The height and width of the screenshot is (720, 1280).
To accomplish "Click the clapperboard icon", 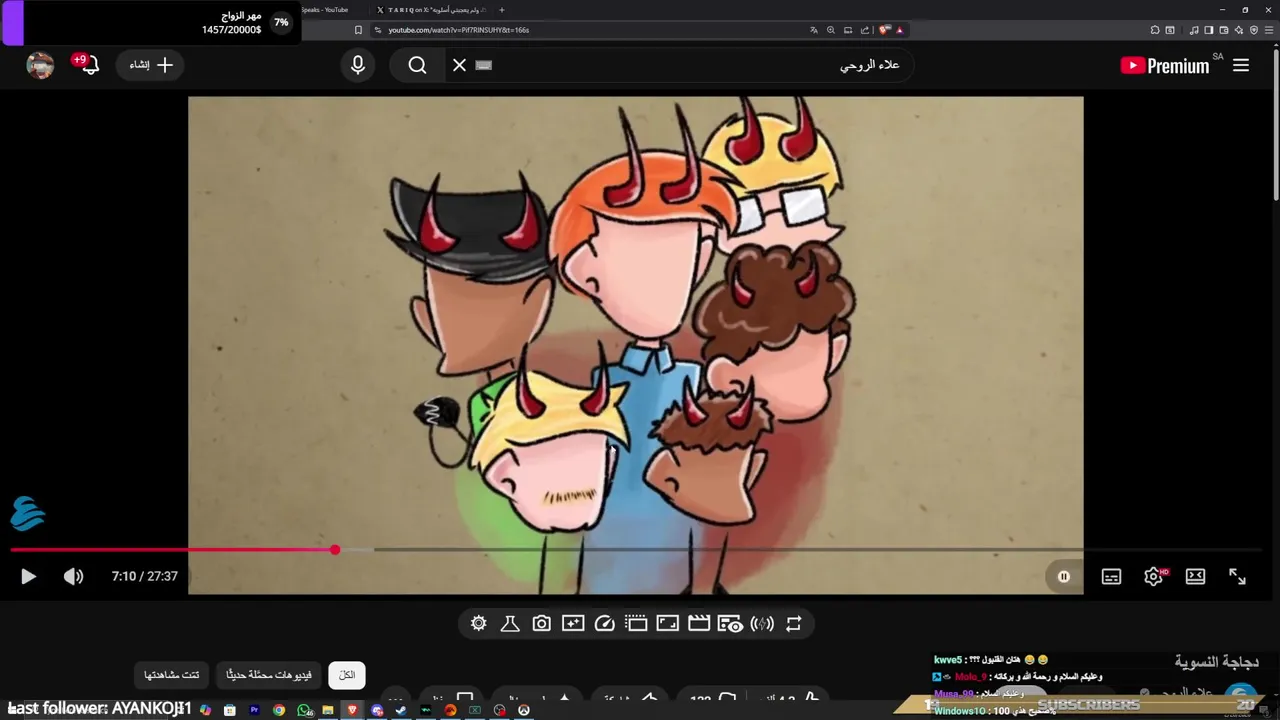I will point(699,623).
